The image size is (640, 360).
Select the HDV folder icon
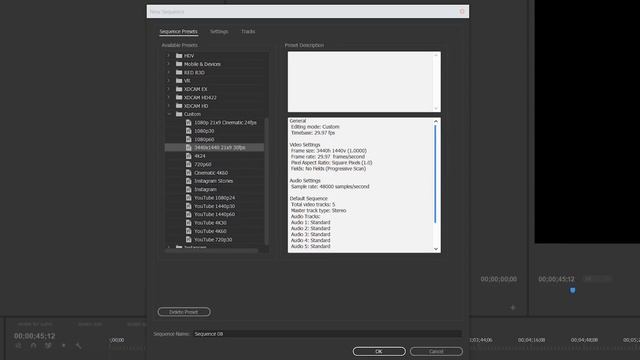tap(179, 56)
